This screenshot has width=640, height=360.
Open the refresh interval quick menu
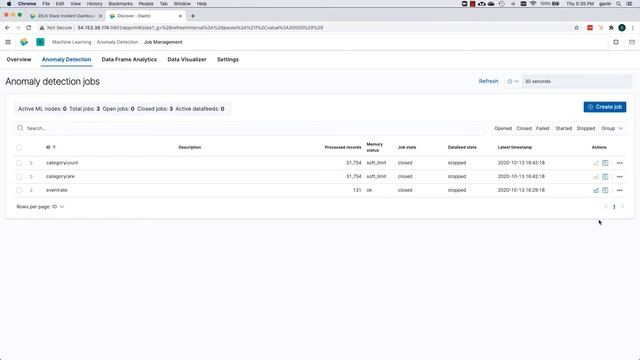pos(513,81)
